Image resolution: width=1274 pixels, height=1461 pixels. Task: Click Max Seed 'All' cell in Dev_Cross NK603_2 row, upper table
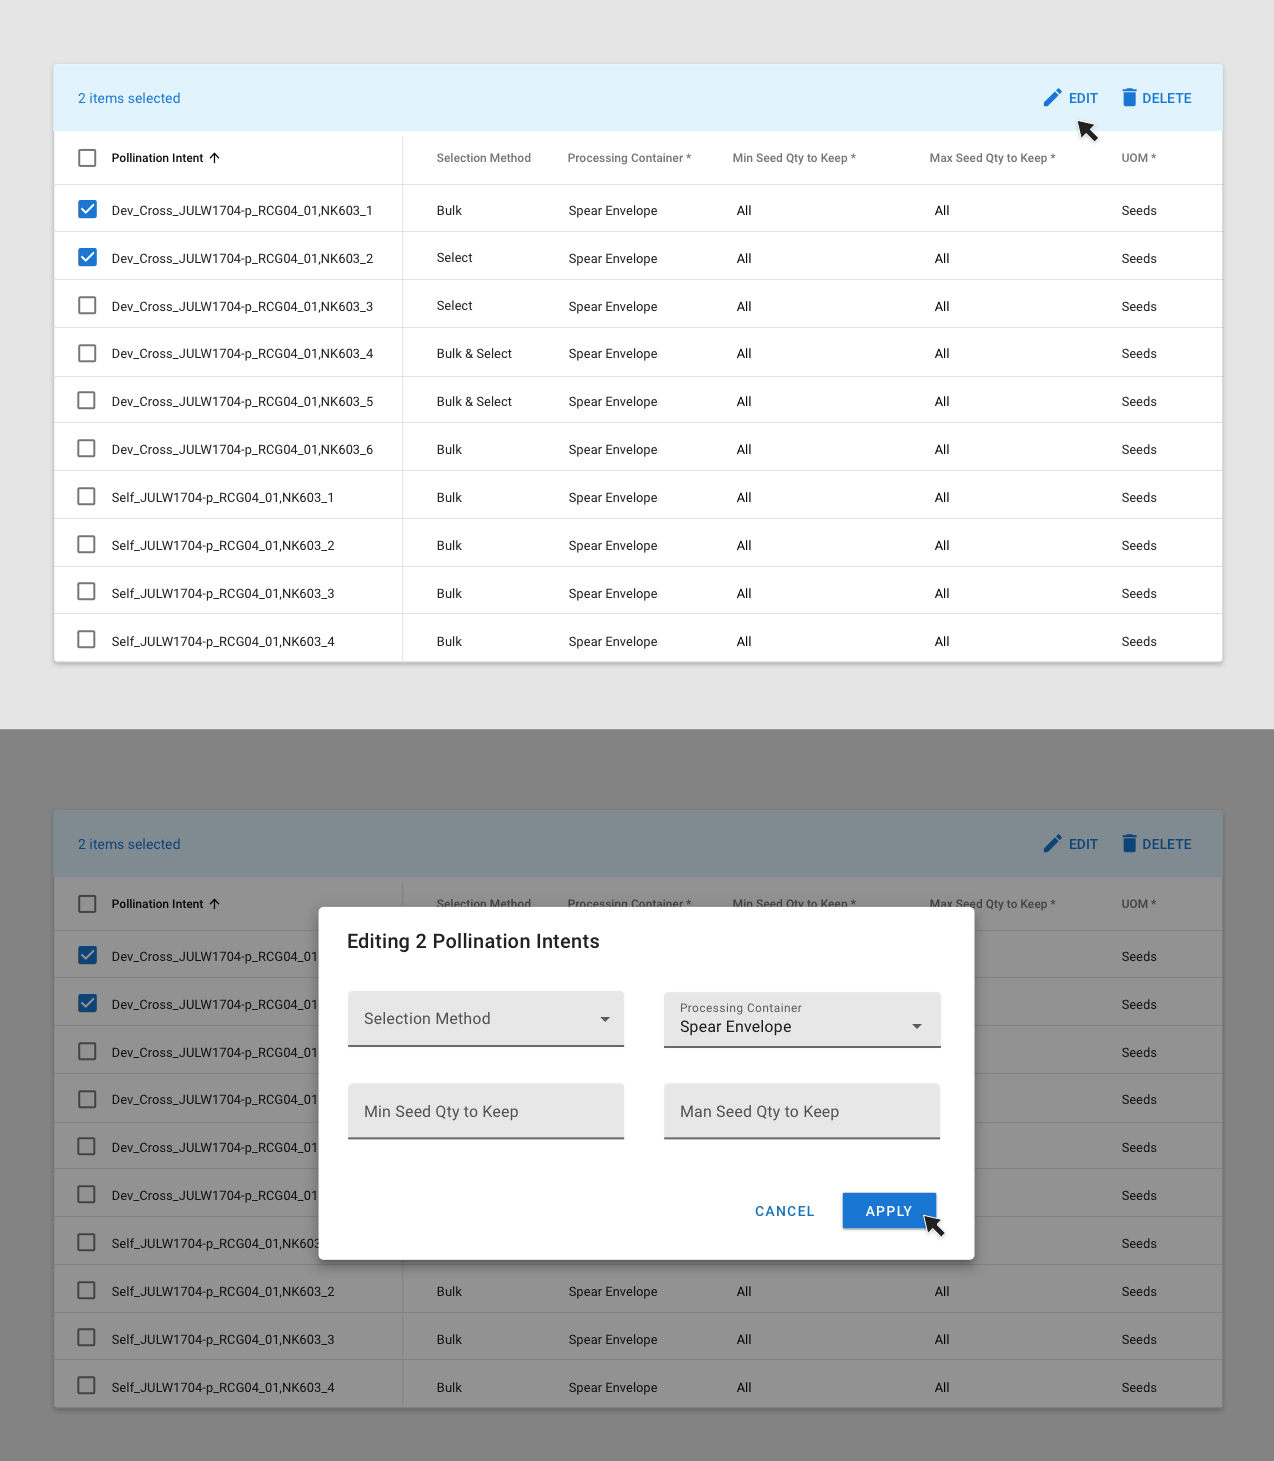[x=942, y=259]
